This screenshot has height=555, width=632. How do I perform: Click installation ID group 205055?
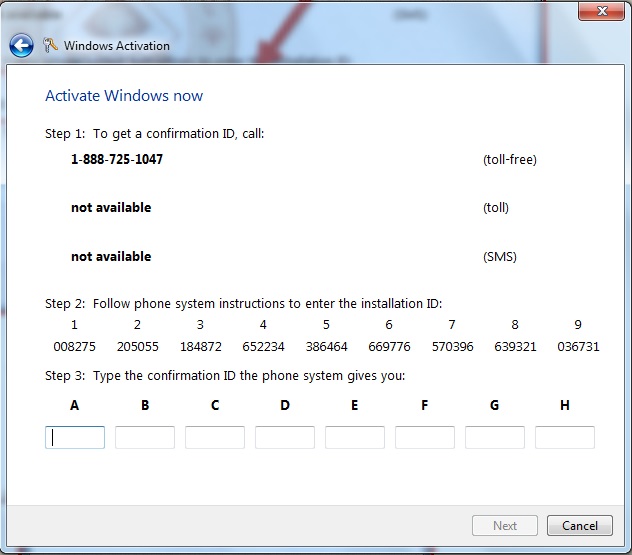point(137,347)
